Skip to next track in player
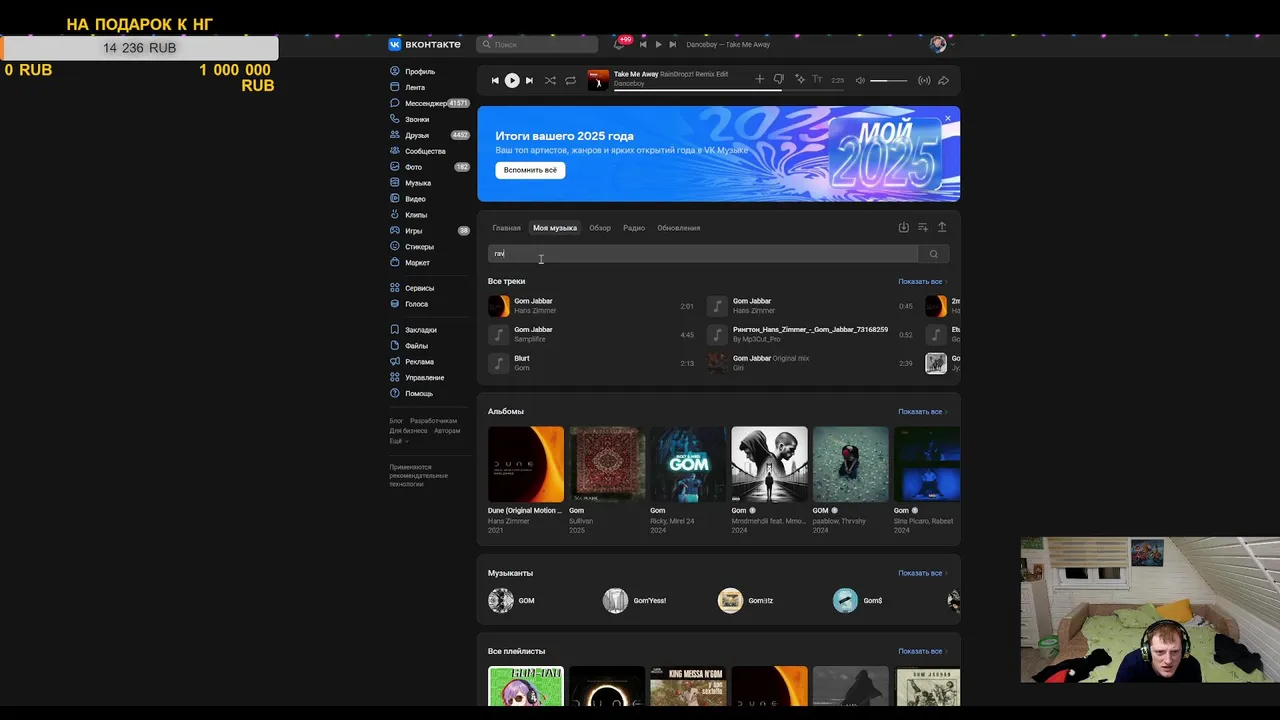This screenshot has height=720, width=1280. [530, 80]
